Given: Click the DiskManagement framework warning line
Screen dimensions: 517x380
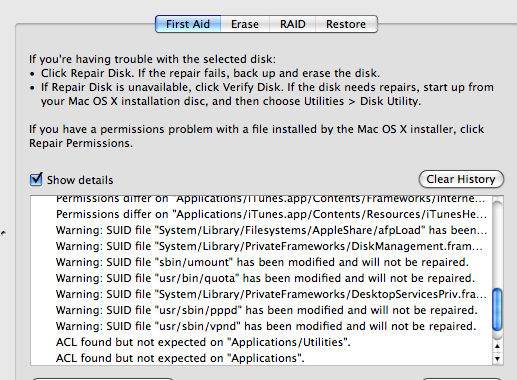Looking at the screenshot, I should (x=269, y=246).
